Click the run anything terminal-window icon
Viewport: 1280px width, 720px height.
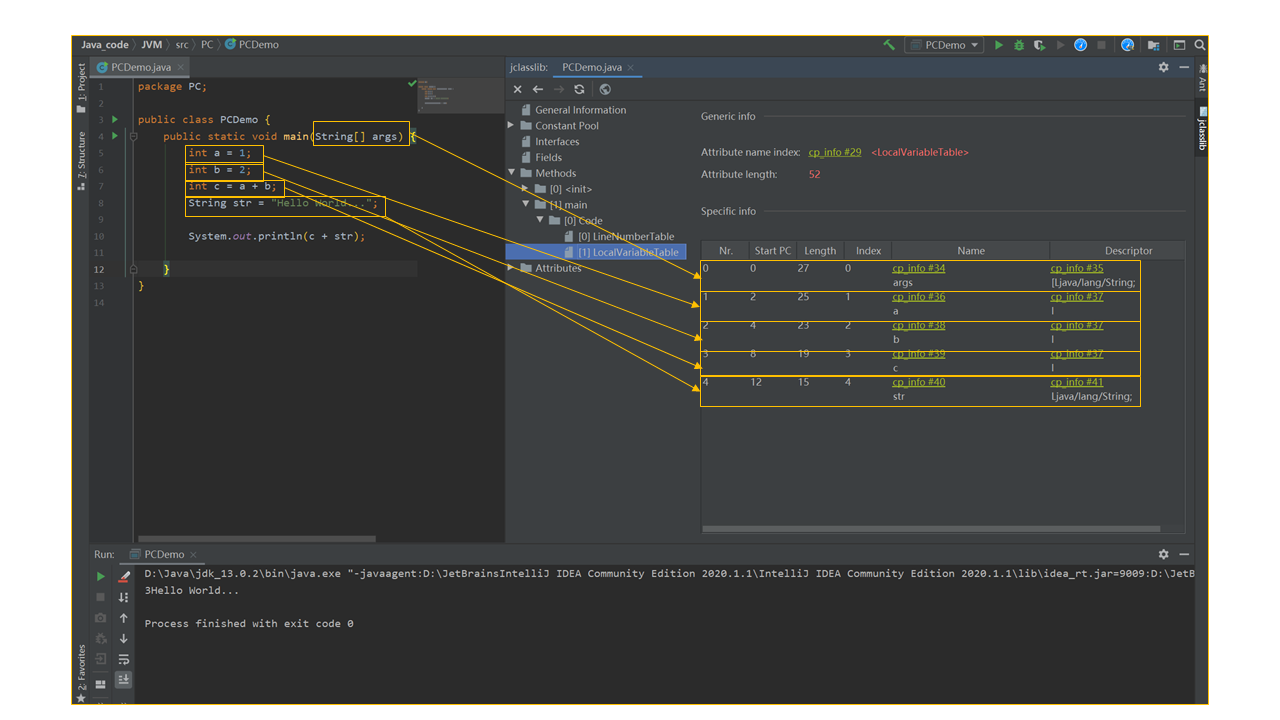tap(1179, 45)
